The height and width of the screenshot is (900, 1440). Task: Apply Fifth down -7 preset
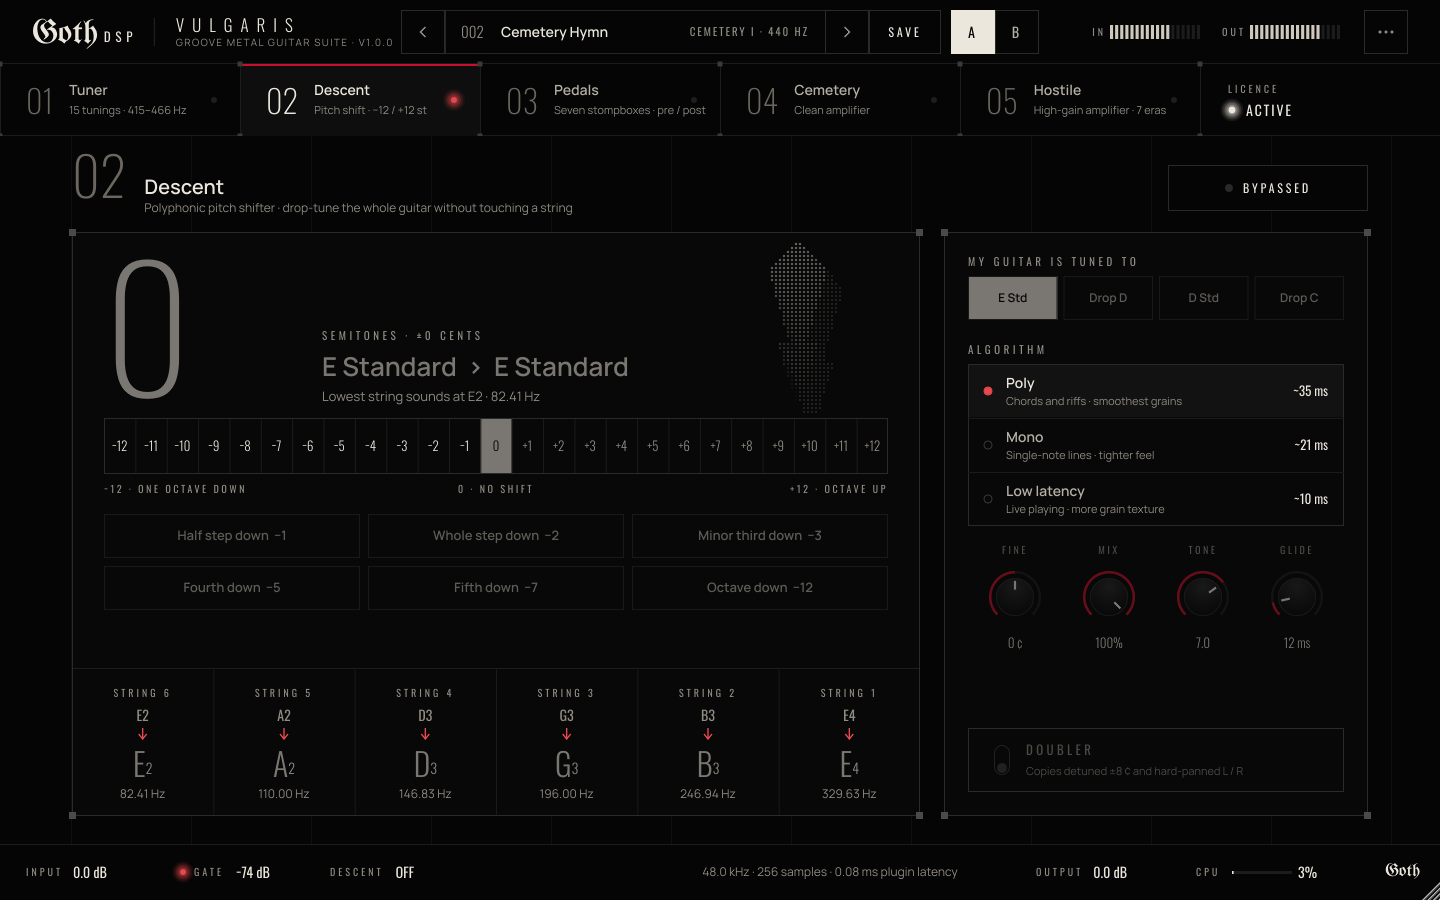[496, 588]
